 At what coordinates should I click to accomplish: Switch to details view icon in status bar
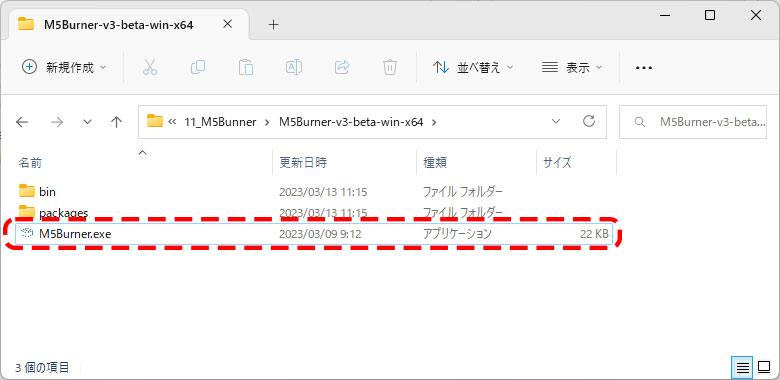(x=742, y=368)
